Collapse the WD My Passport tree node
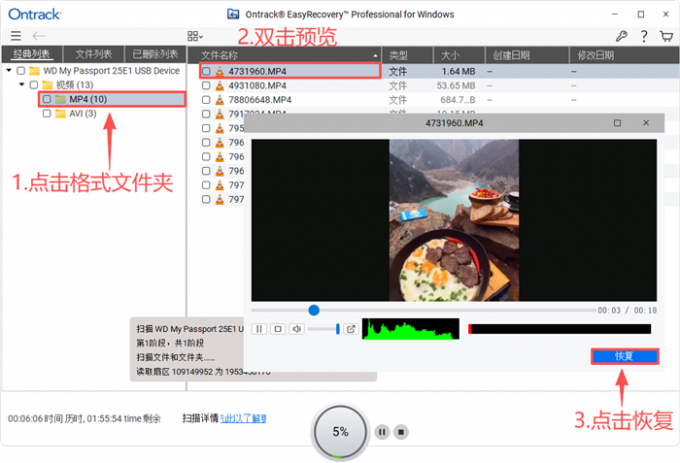 click(9, 70)
